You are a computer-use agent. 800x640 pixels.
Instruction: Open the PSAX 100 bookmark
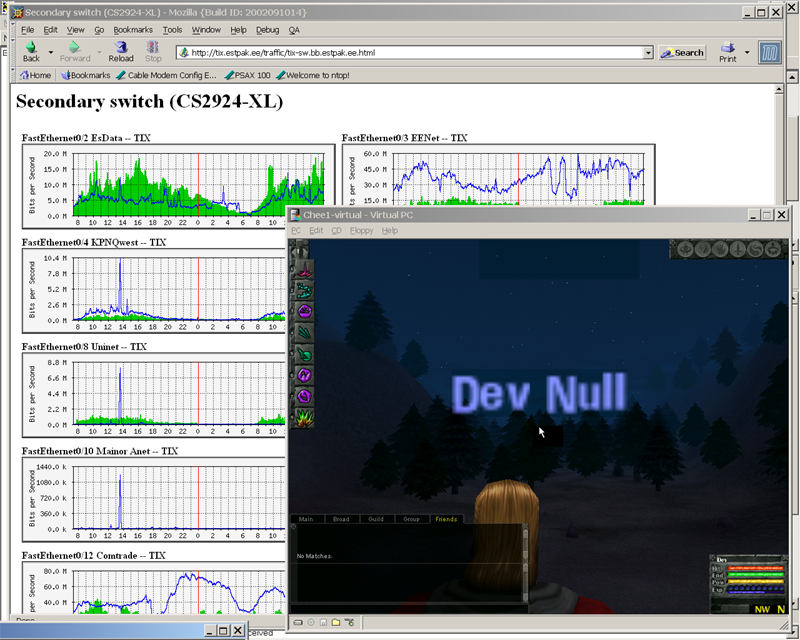click(247, 76)
